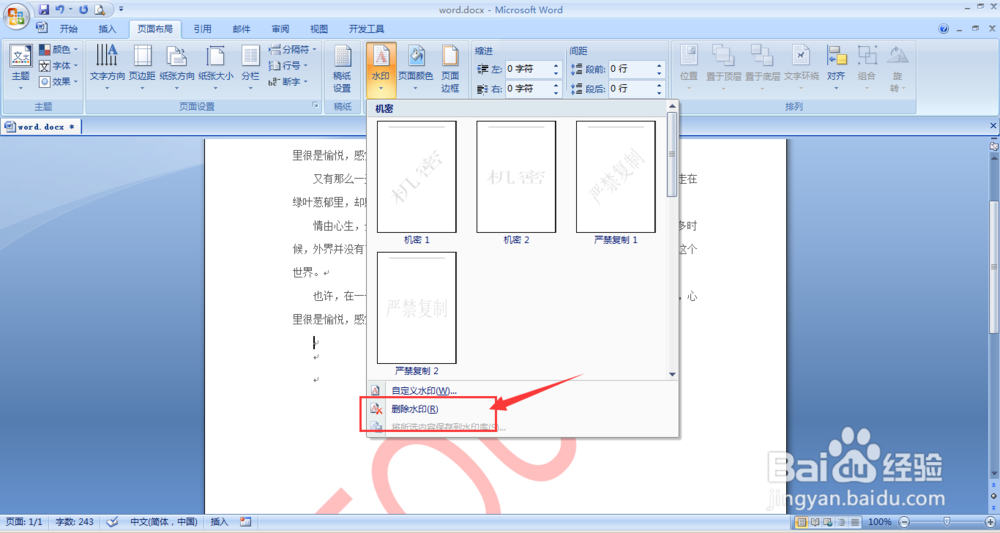Click the 字数: 243 word count
The image size is (1000, 533).
(75, 522)
